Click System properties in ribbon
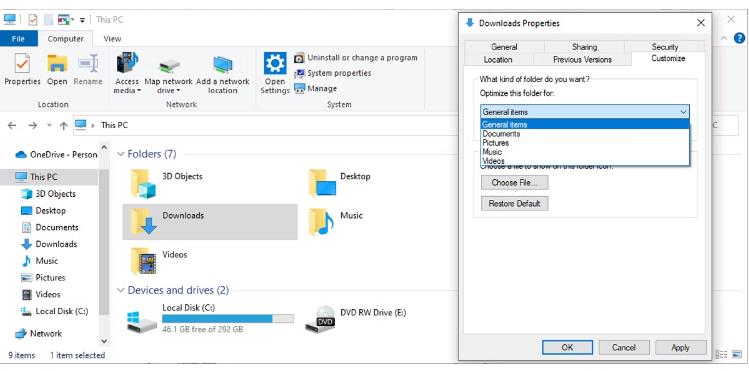This screenshot has width=749, height=371. [x=332, y=73]
